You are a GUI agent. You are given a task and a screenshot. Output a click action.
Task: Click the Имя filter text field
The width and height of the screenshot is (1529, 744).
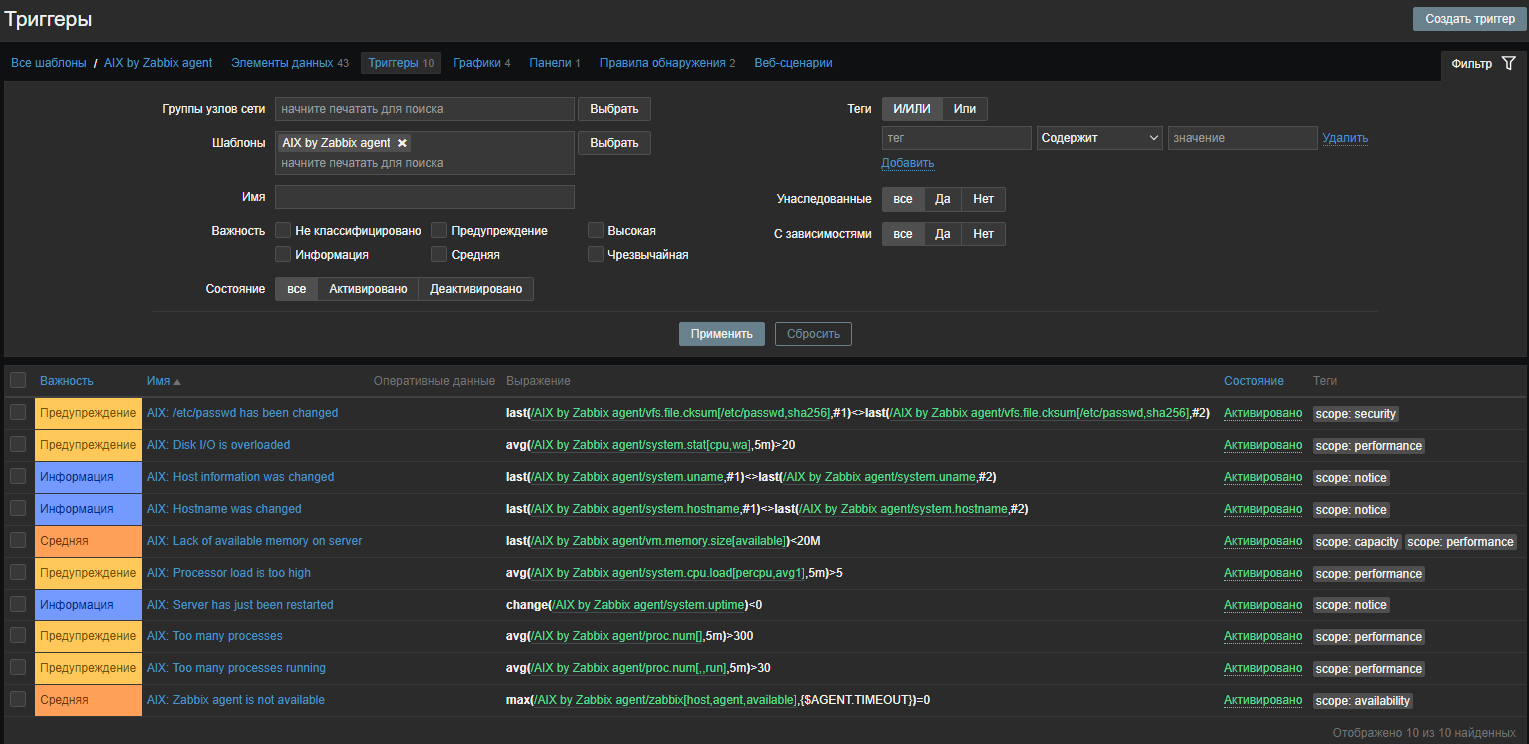425,197
